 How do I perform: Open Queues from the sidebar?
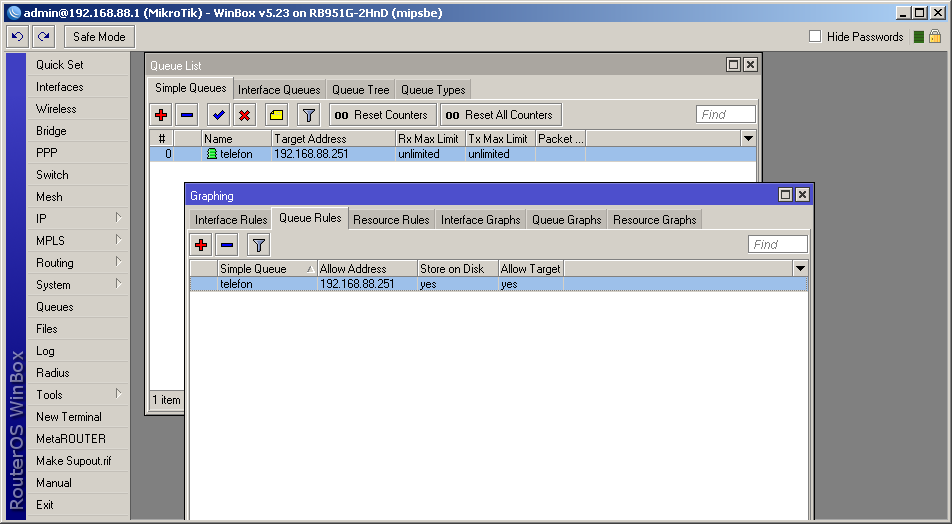click(78, 307)
